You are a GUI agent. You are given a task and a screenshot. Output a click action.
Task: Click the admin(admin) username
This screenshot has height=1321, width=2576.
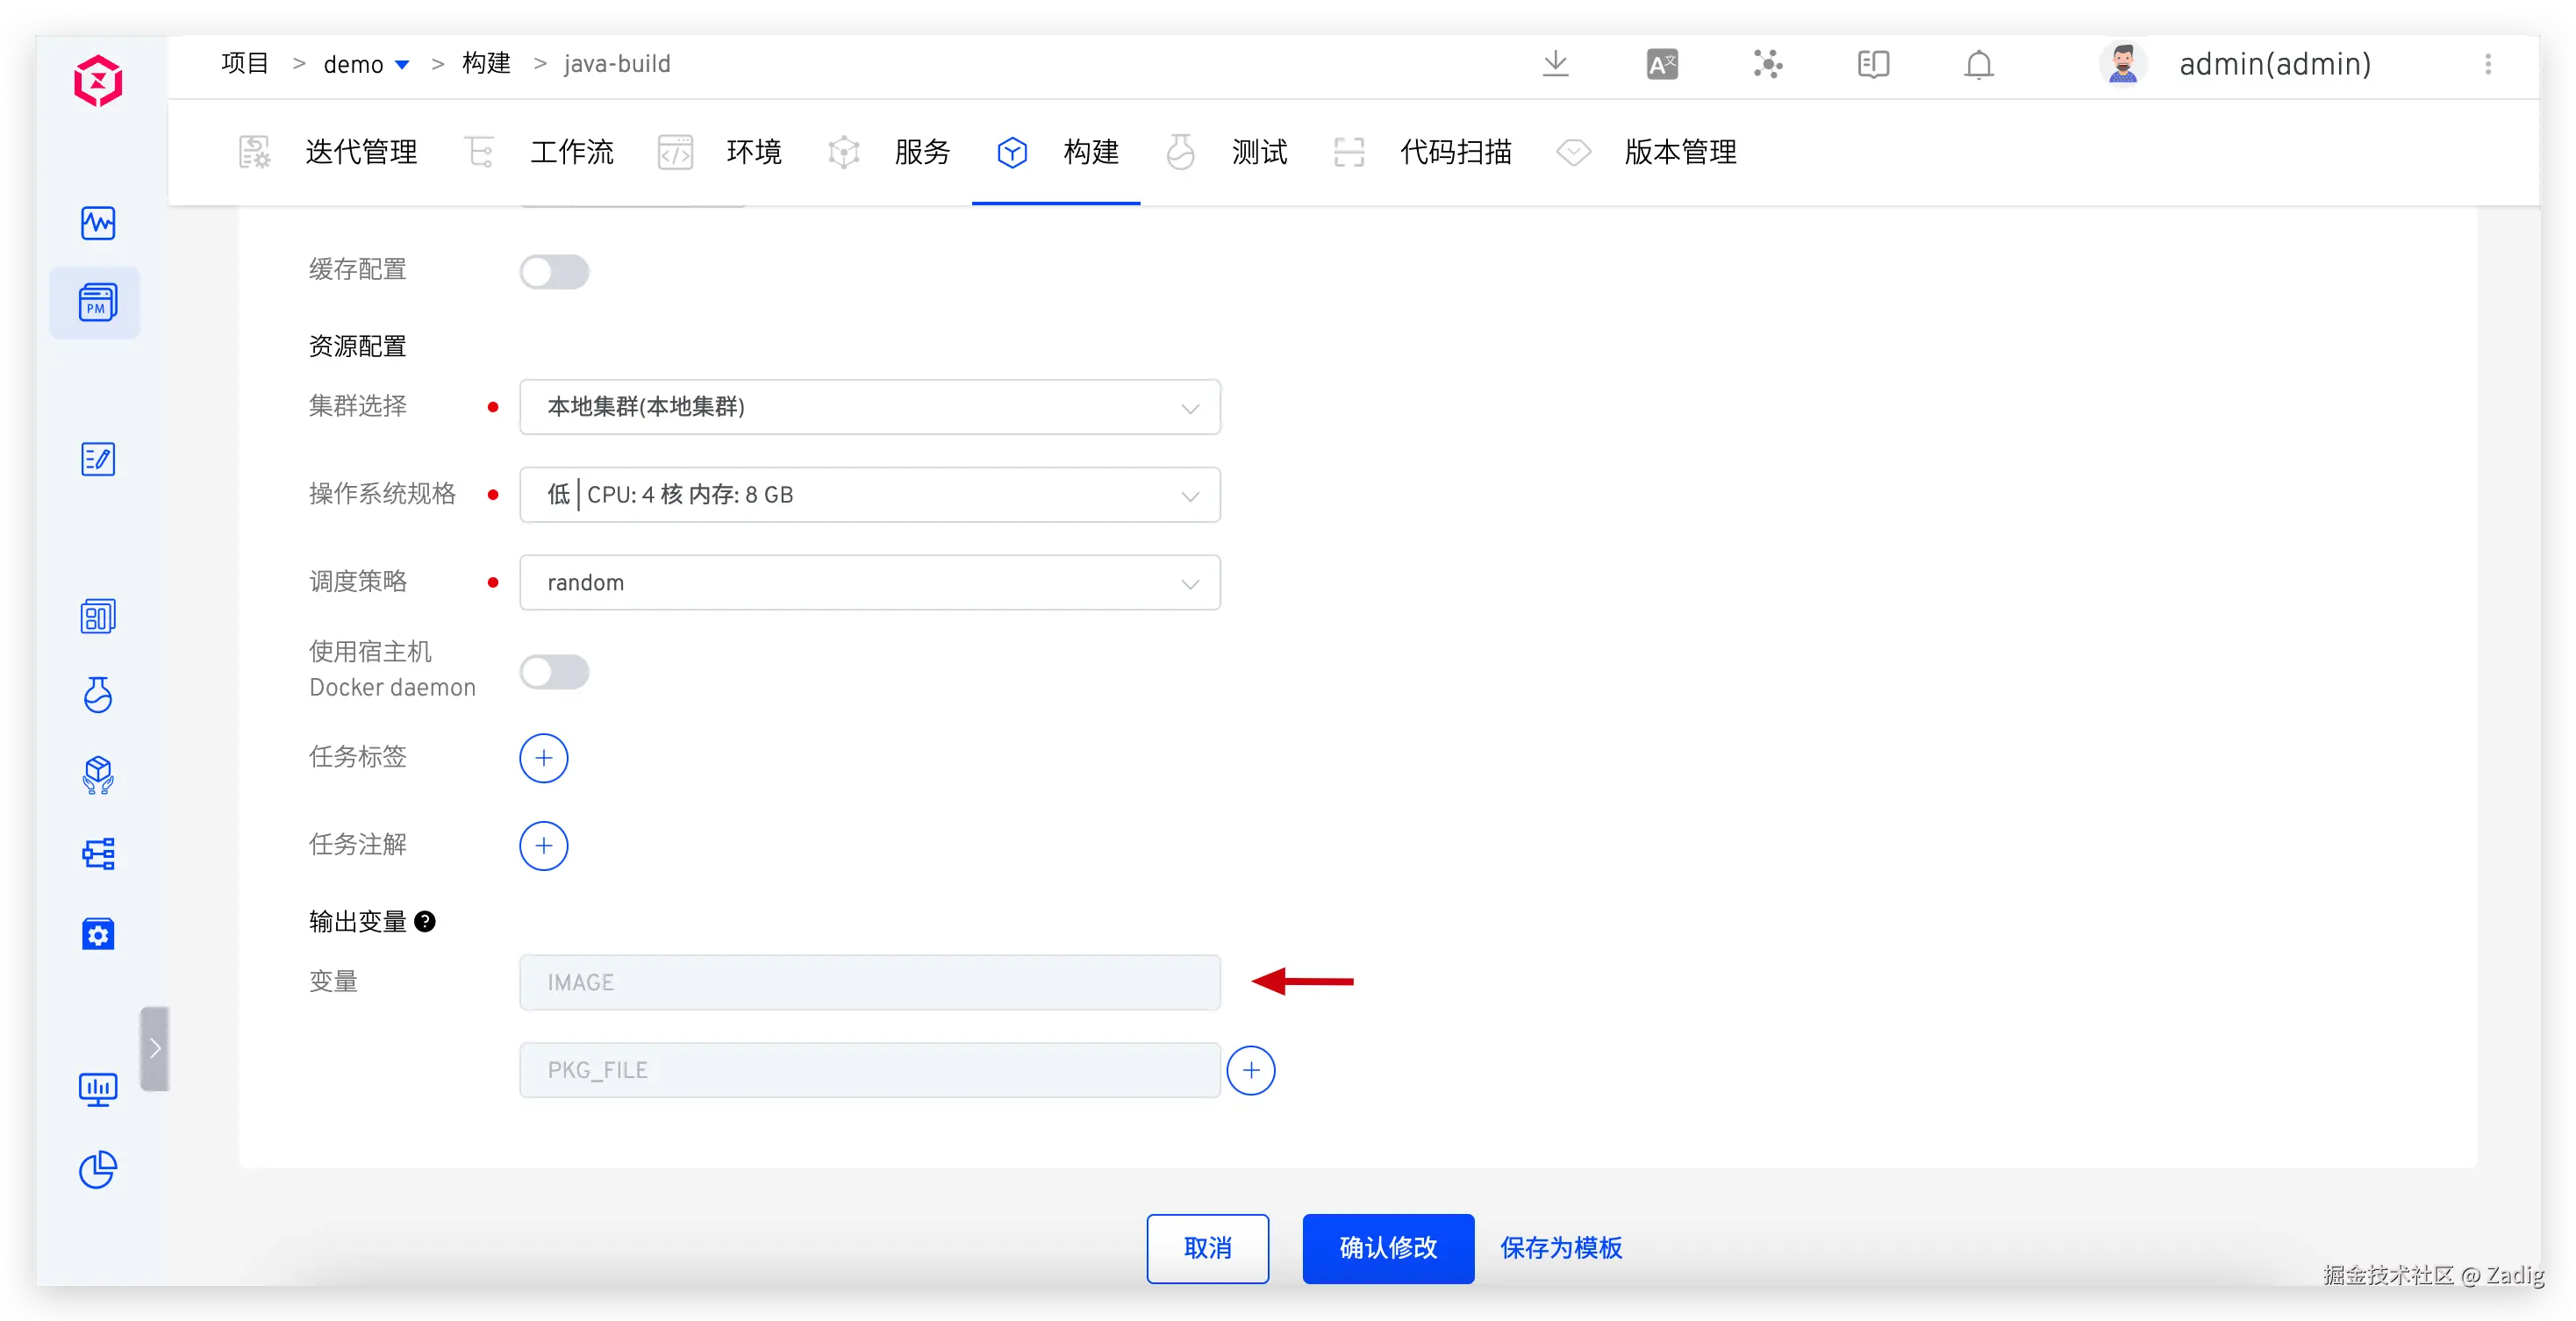click(2275, 64)
